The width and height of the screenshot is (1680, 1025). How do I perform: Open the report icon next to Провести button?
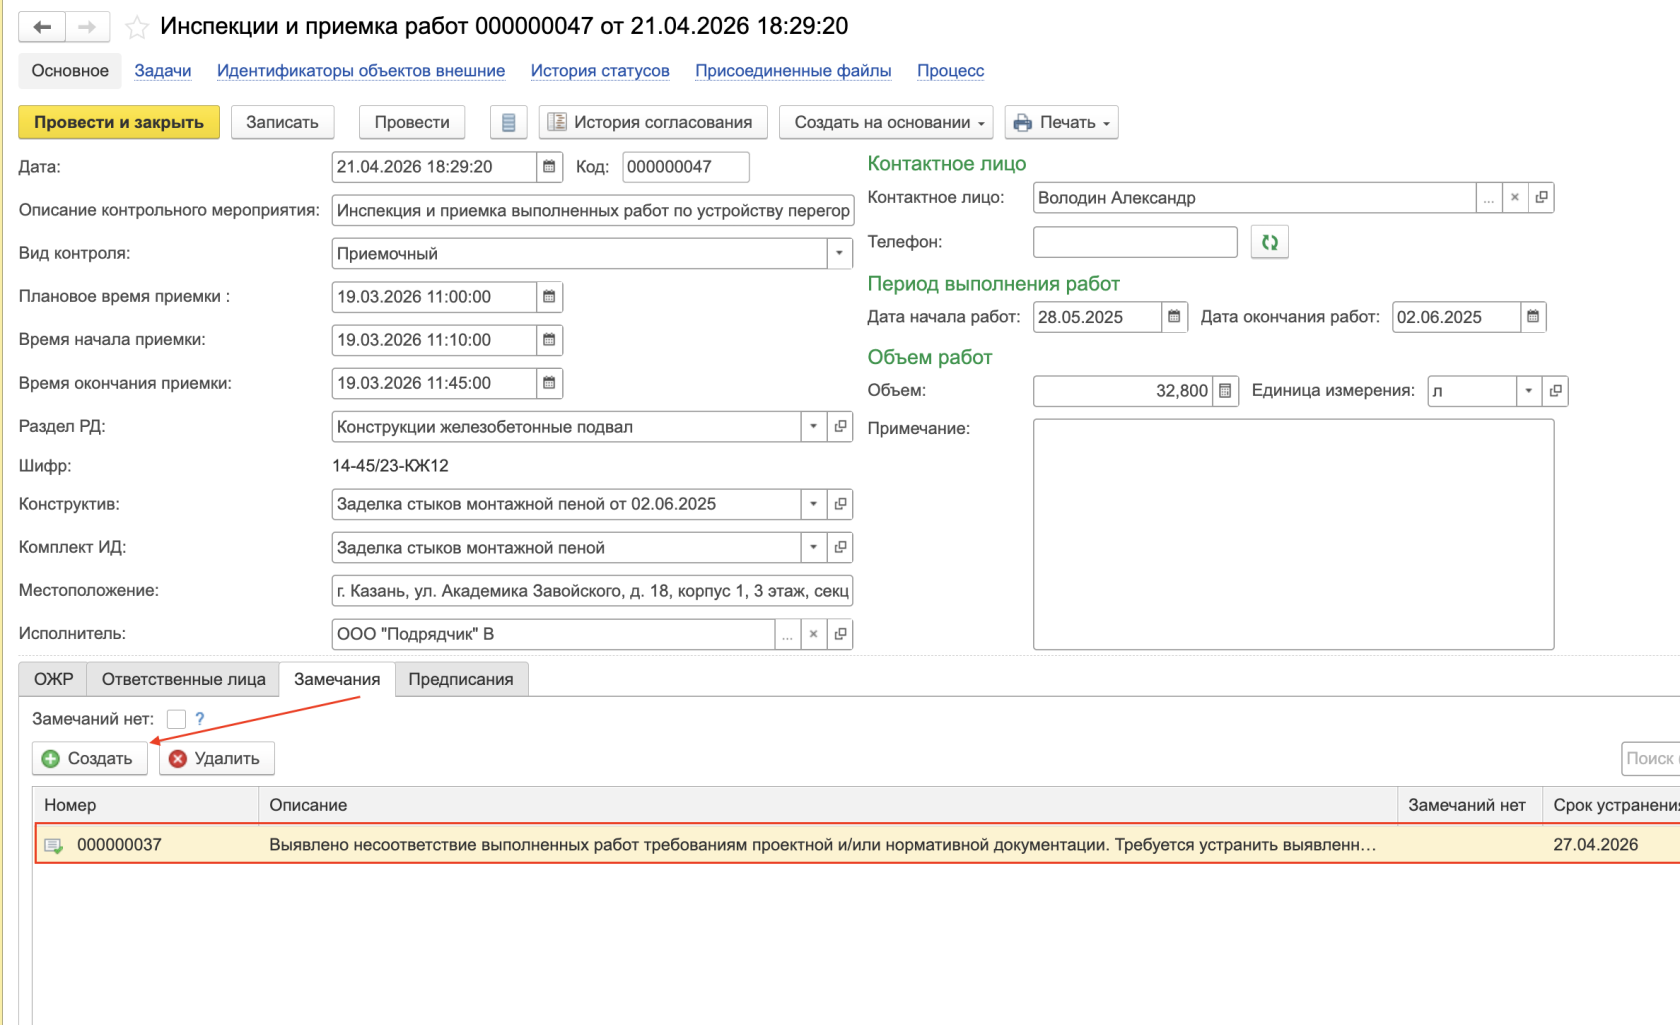[508, 122]
